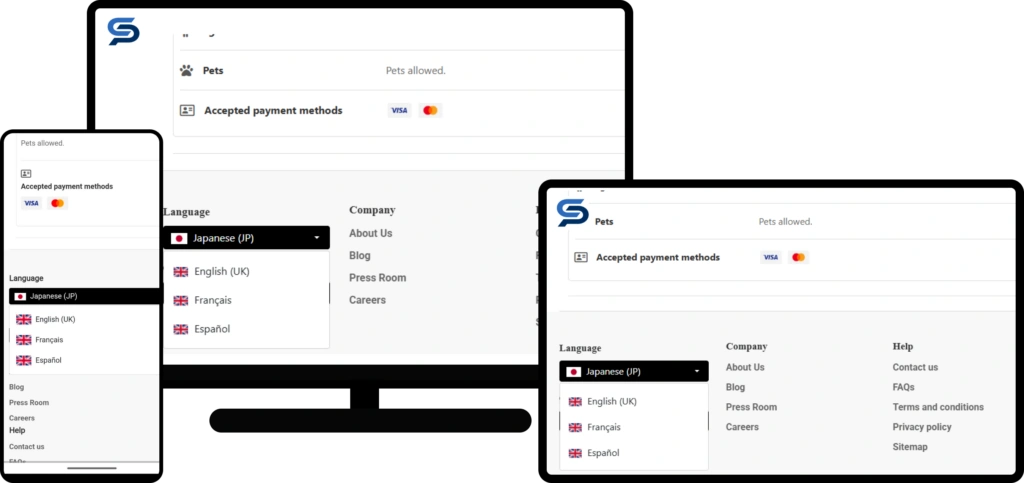The height and width of the screenshot is (483, 1024).
Task: Open the Sitemap link in the tablet footer
Action: [x=909, y=447]
